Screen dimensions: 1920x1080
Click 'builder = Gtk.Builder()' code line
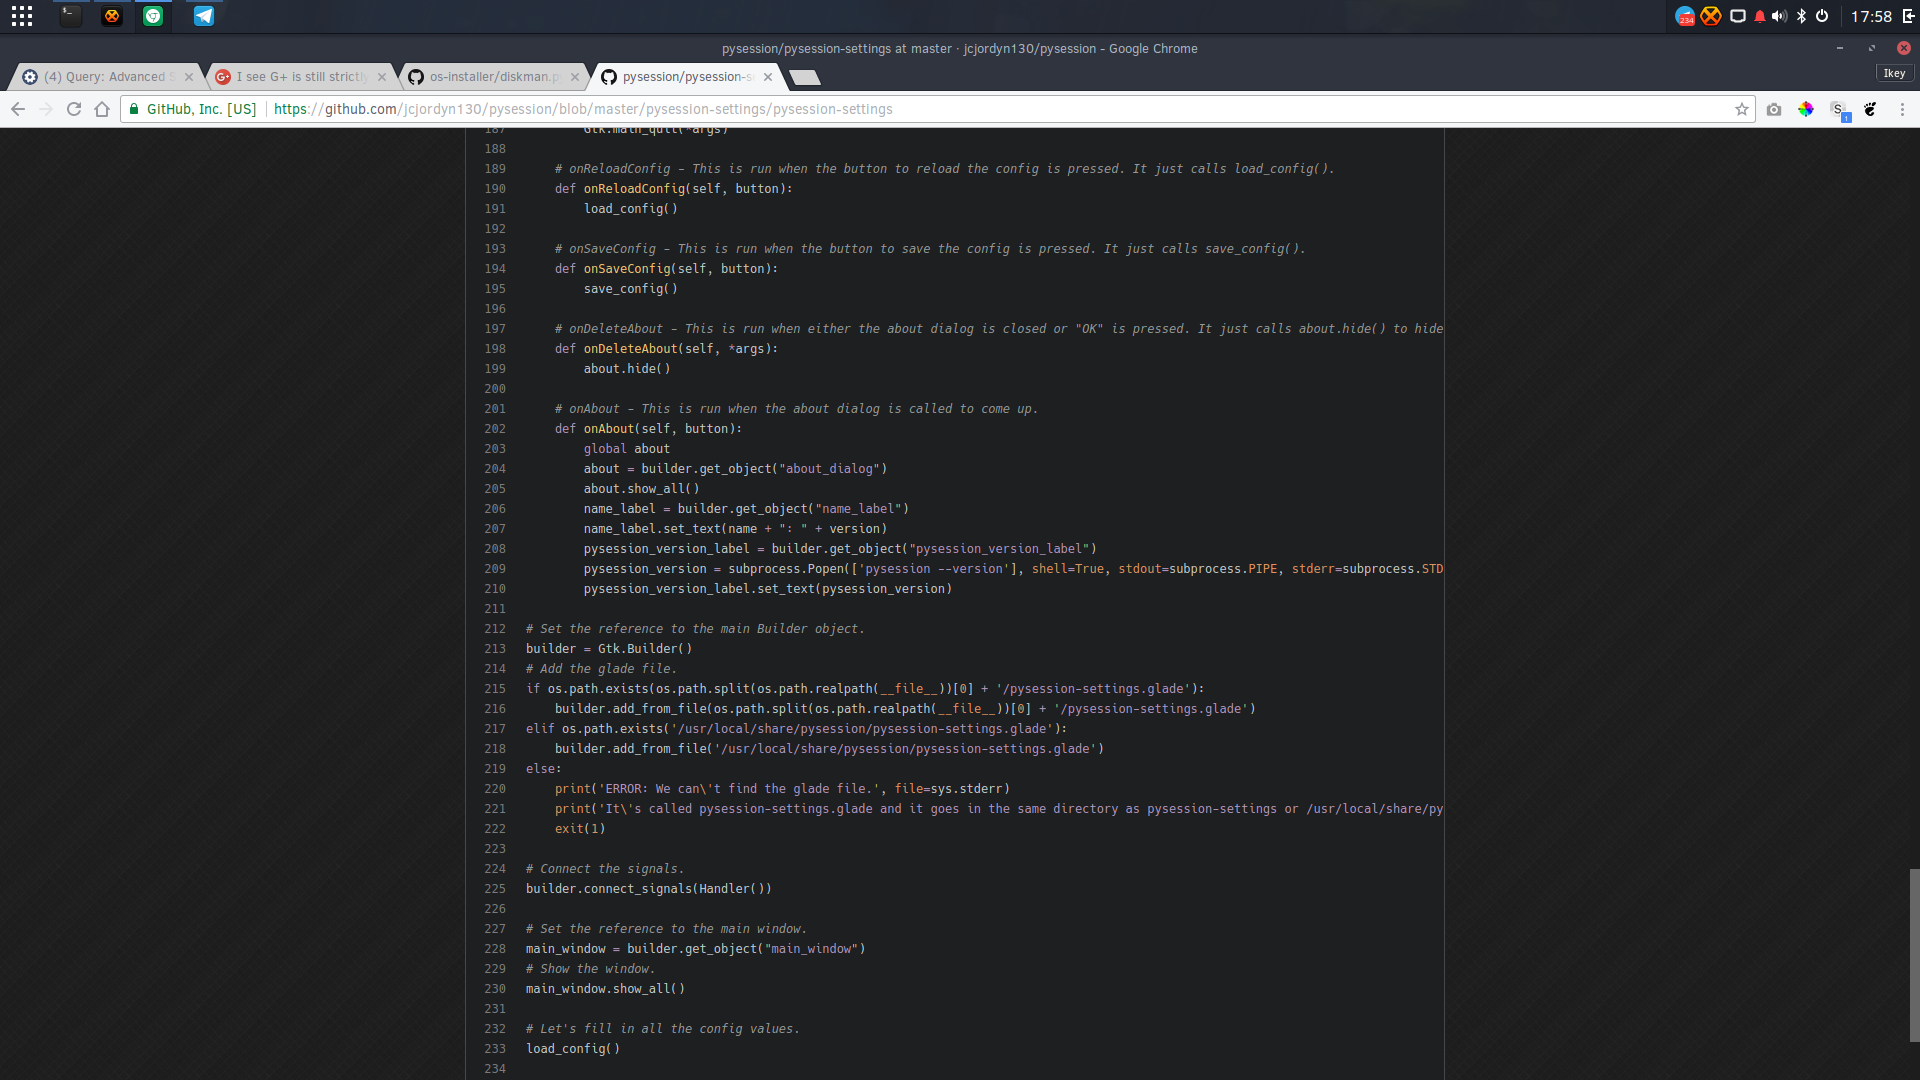click(609, 649)
